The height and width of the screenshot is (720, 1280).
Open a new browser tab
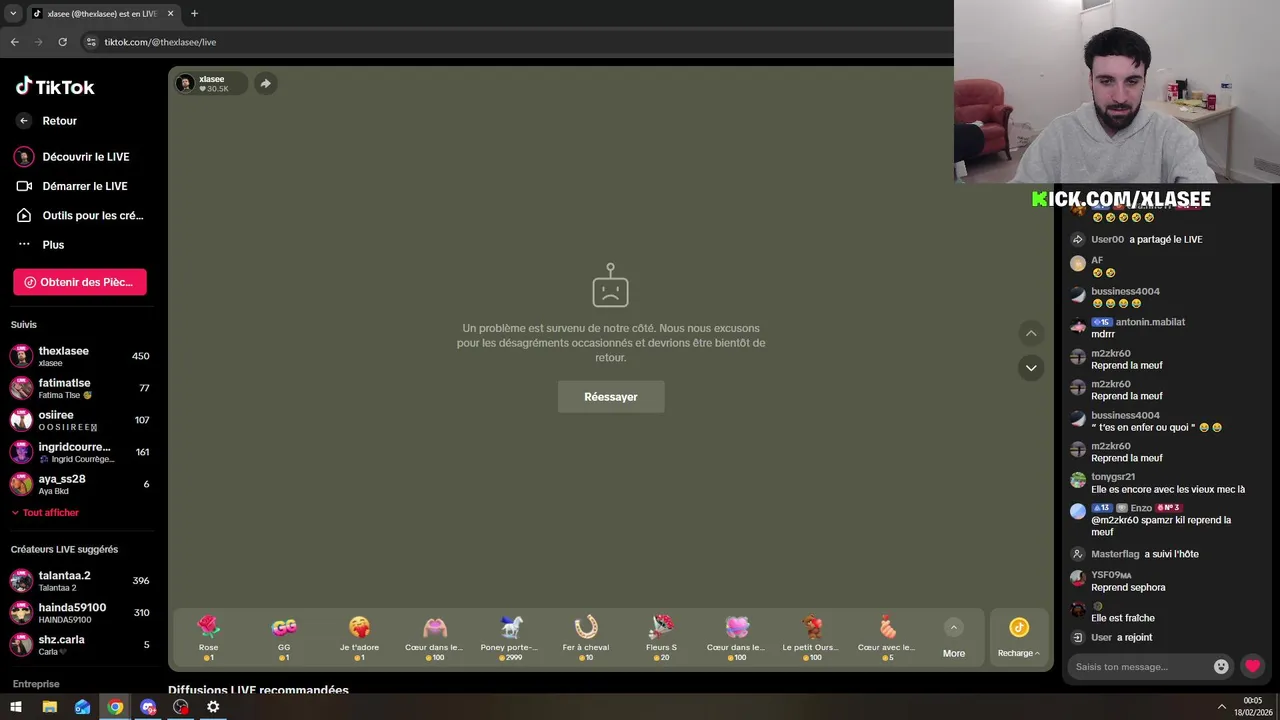click(x=194, y=13)
